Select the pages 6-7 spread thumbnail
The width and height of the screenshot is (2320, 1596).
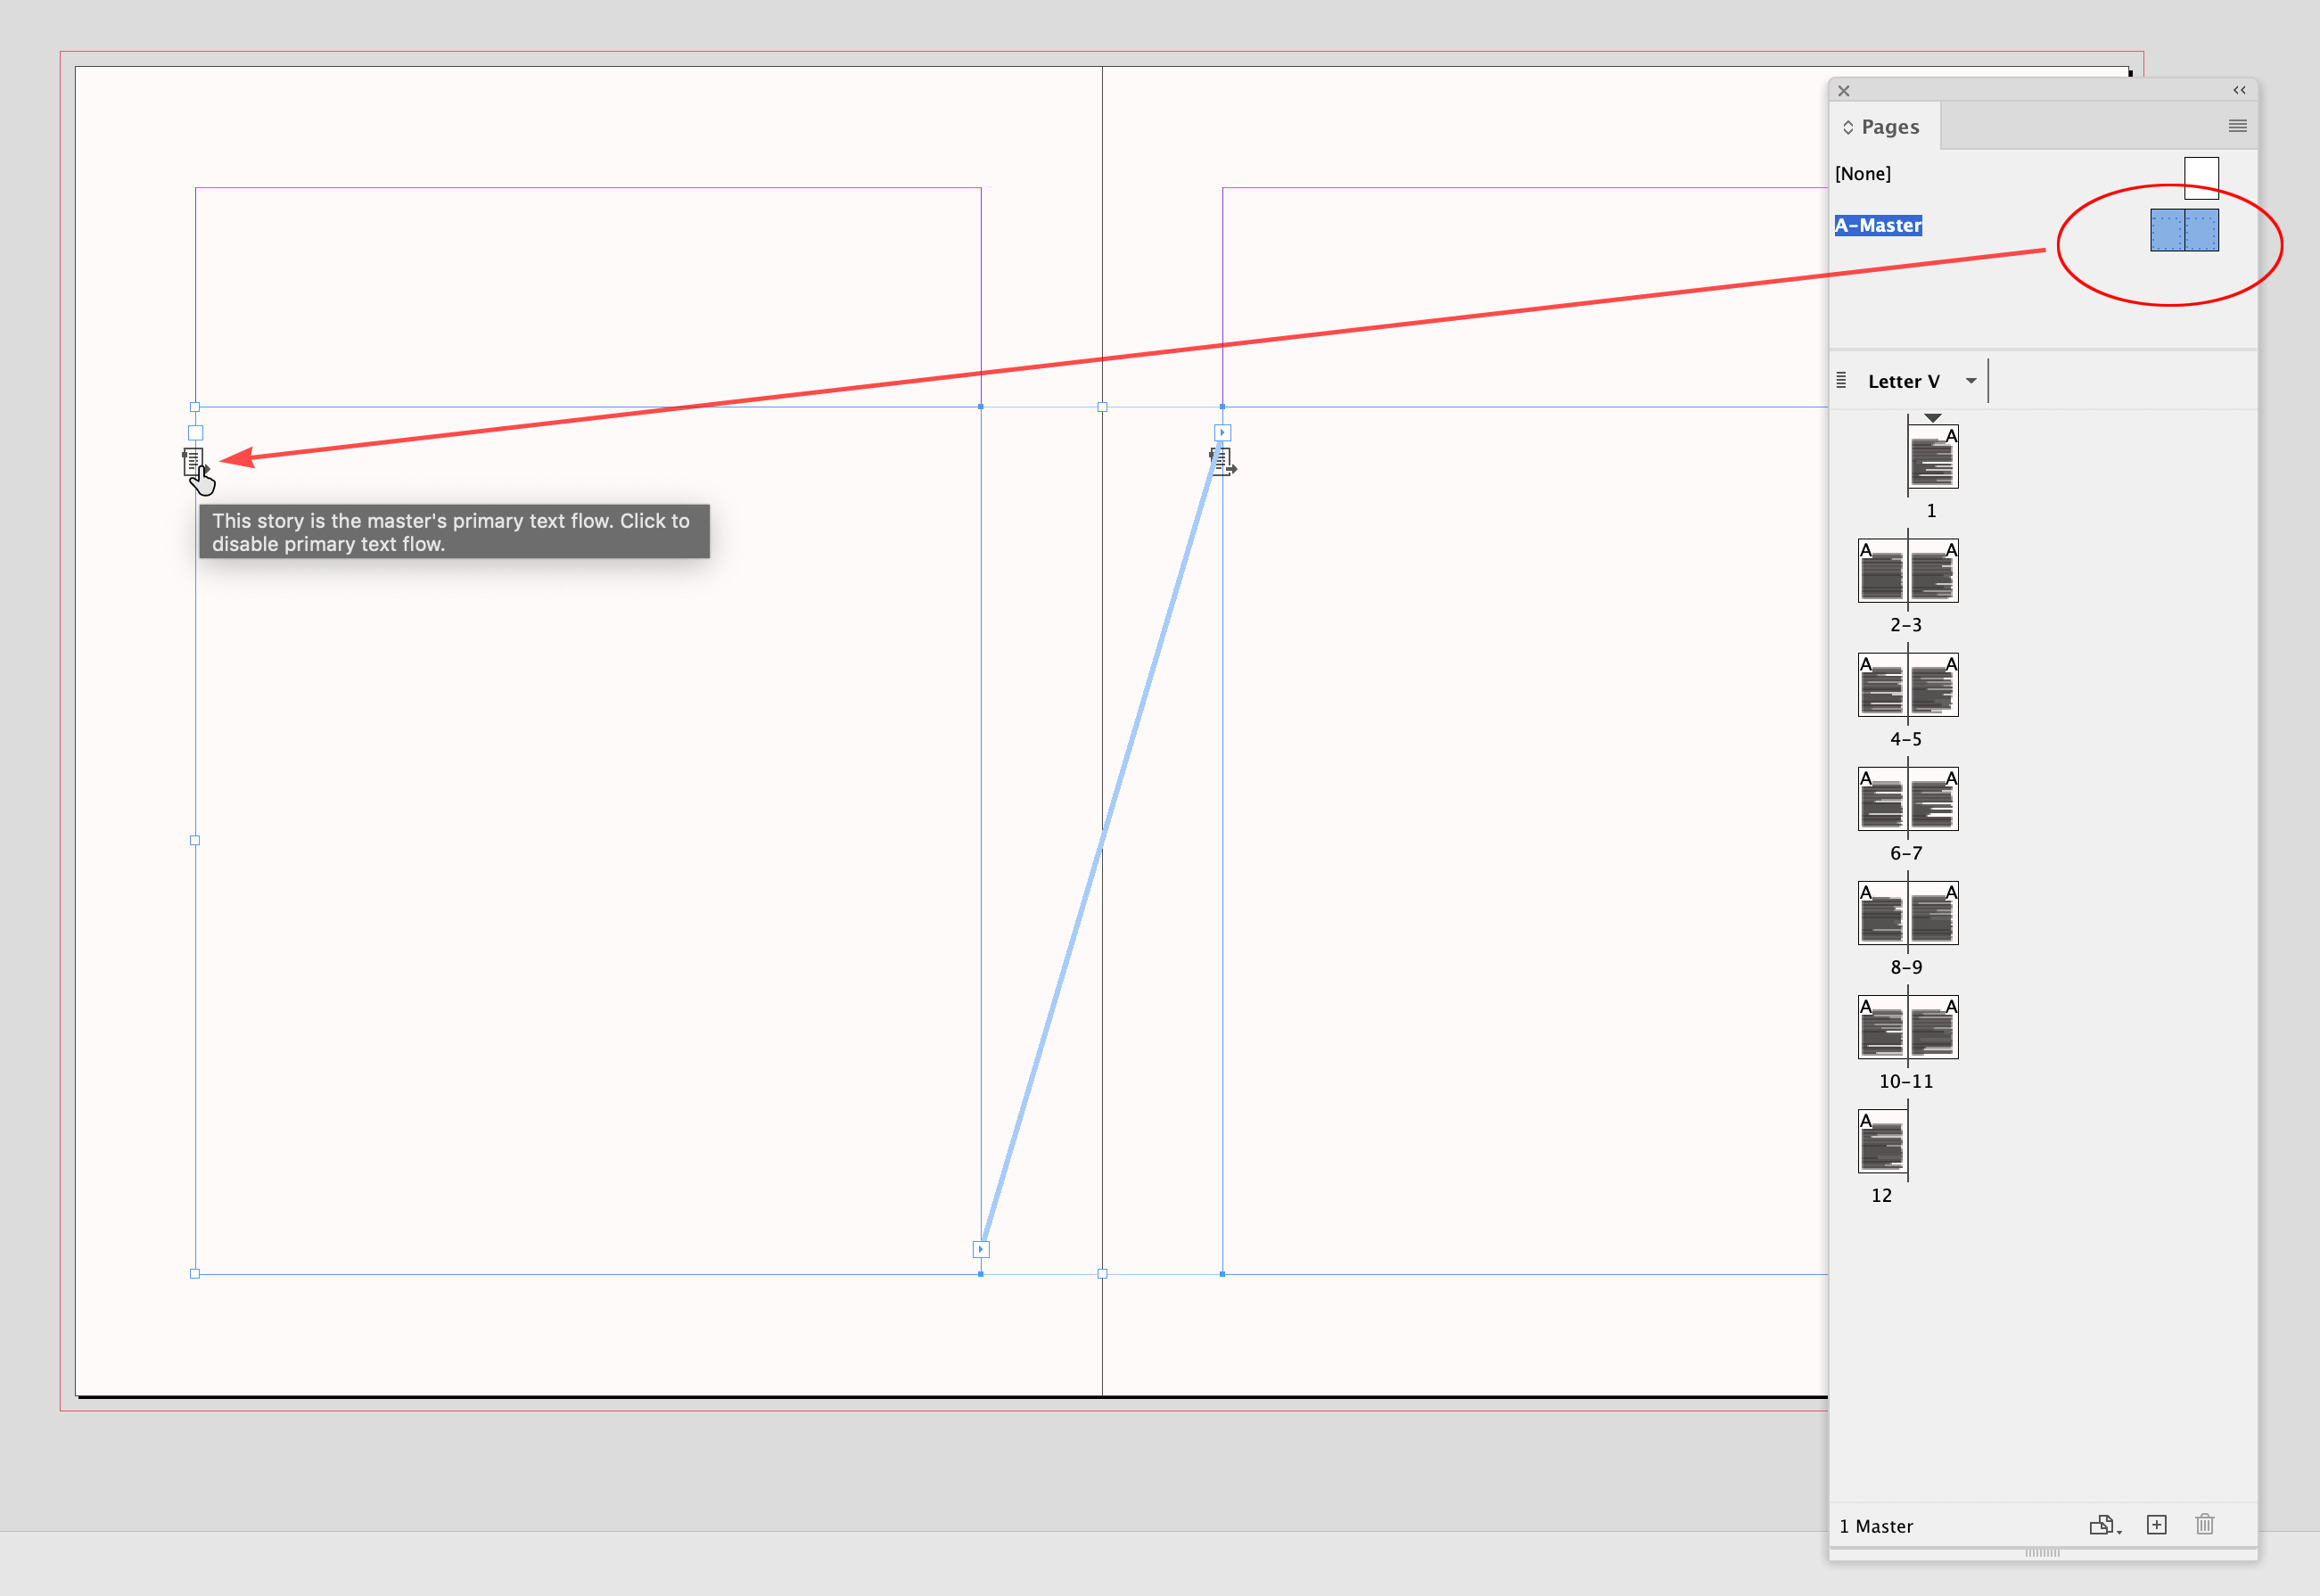(x=1907, y=799)
